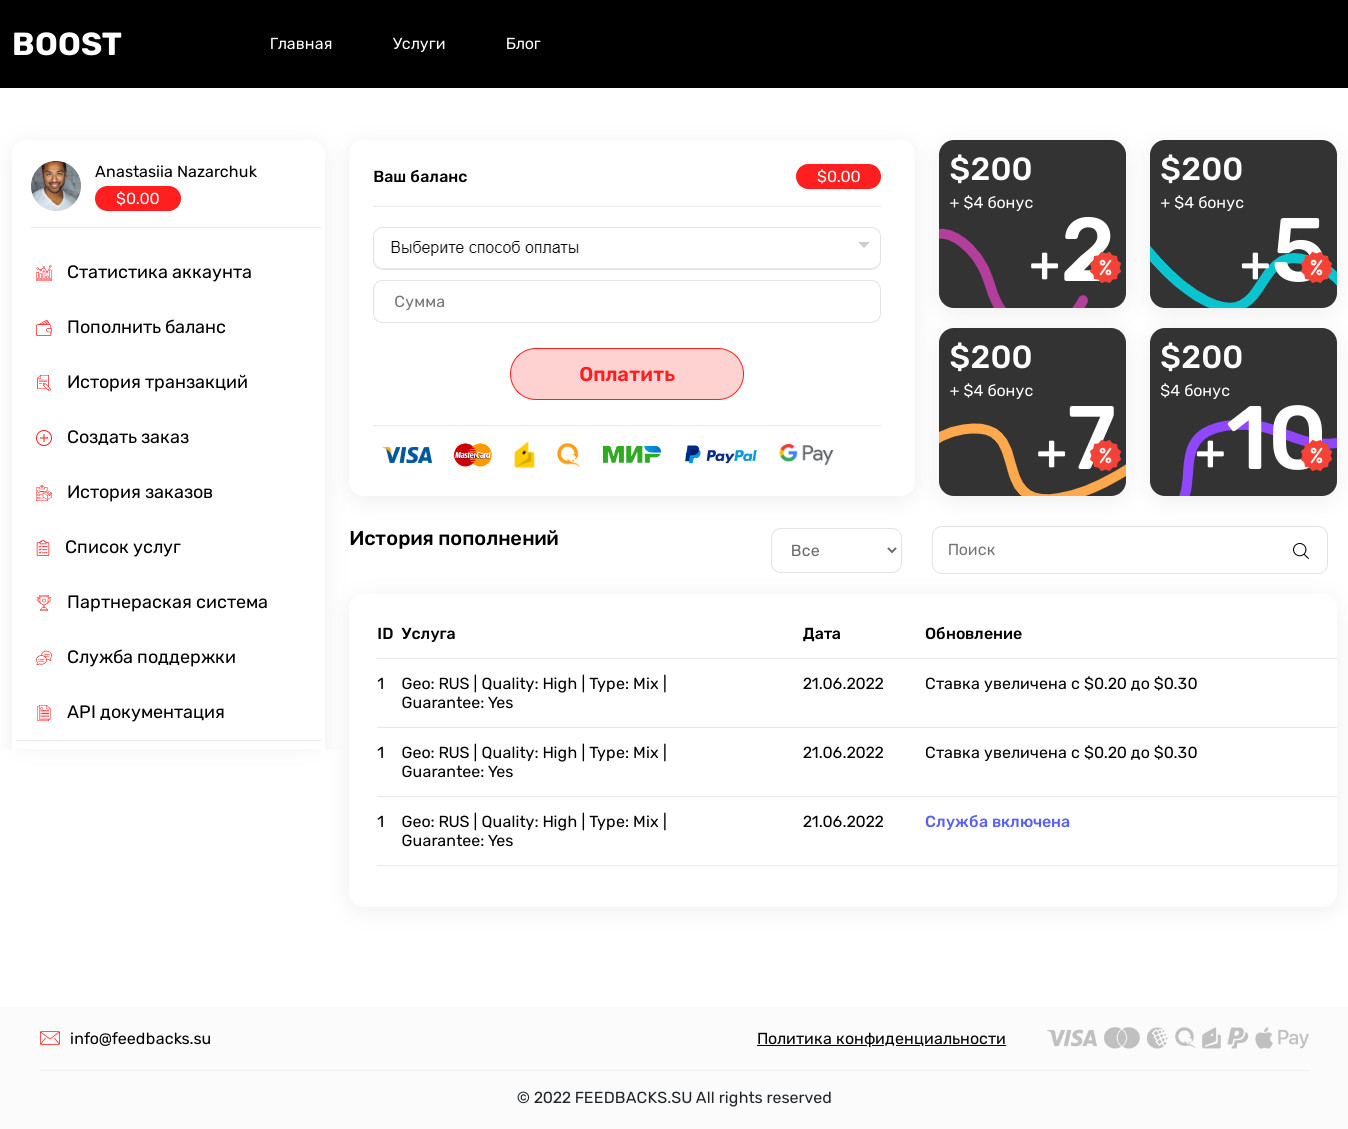Click the user avatar photo

(x=56, y=186)
